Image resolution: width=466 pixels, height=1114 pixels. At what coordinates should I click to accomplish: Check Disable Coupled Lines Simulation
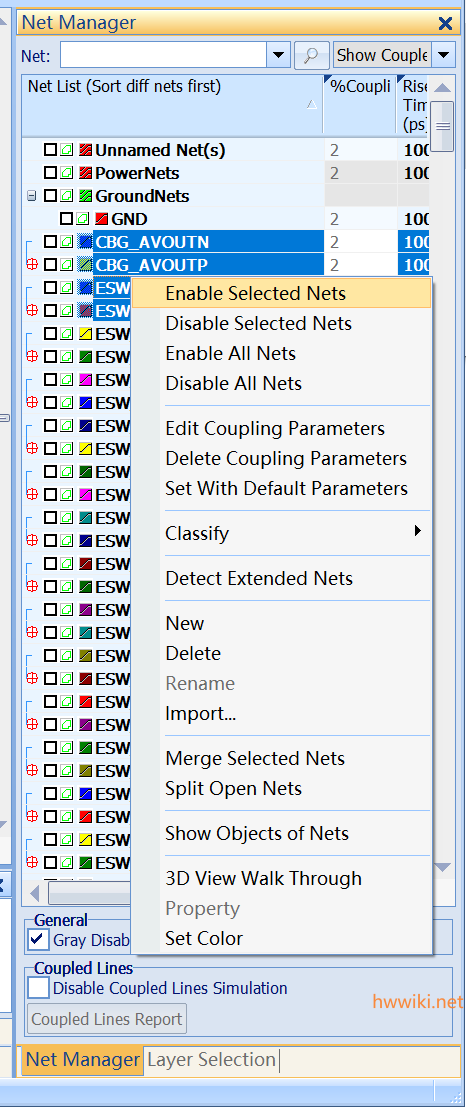tap(38, 988)
